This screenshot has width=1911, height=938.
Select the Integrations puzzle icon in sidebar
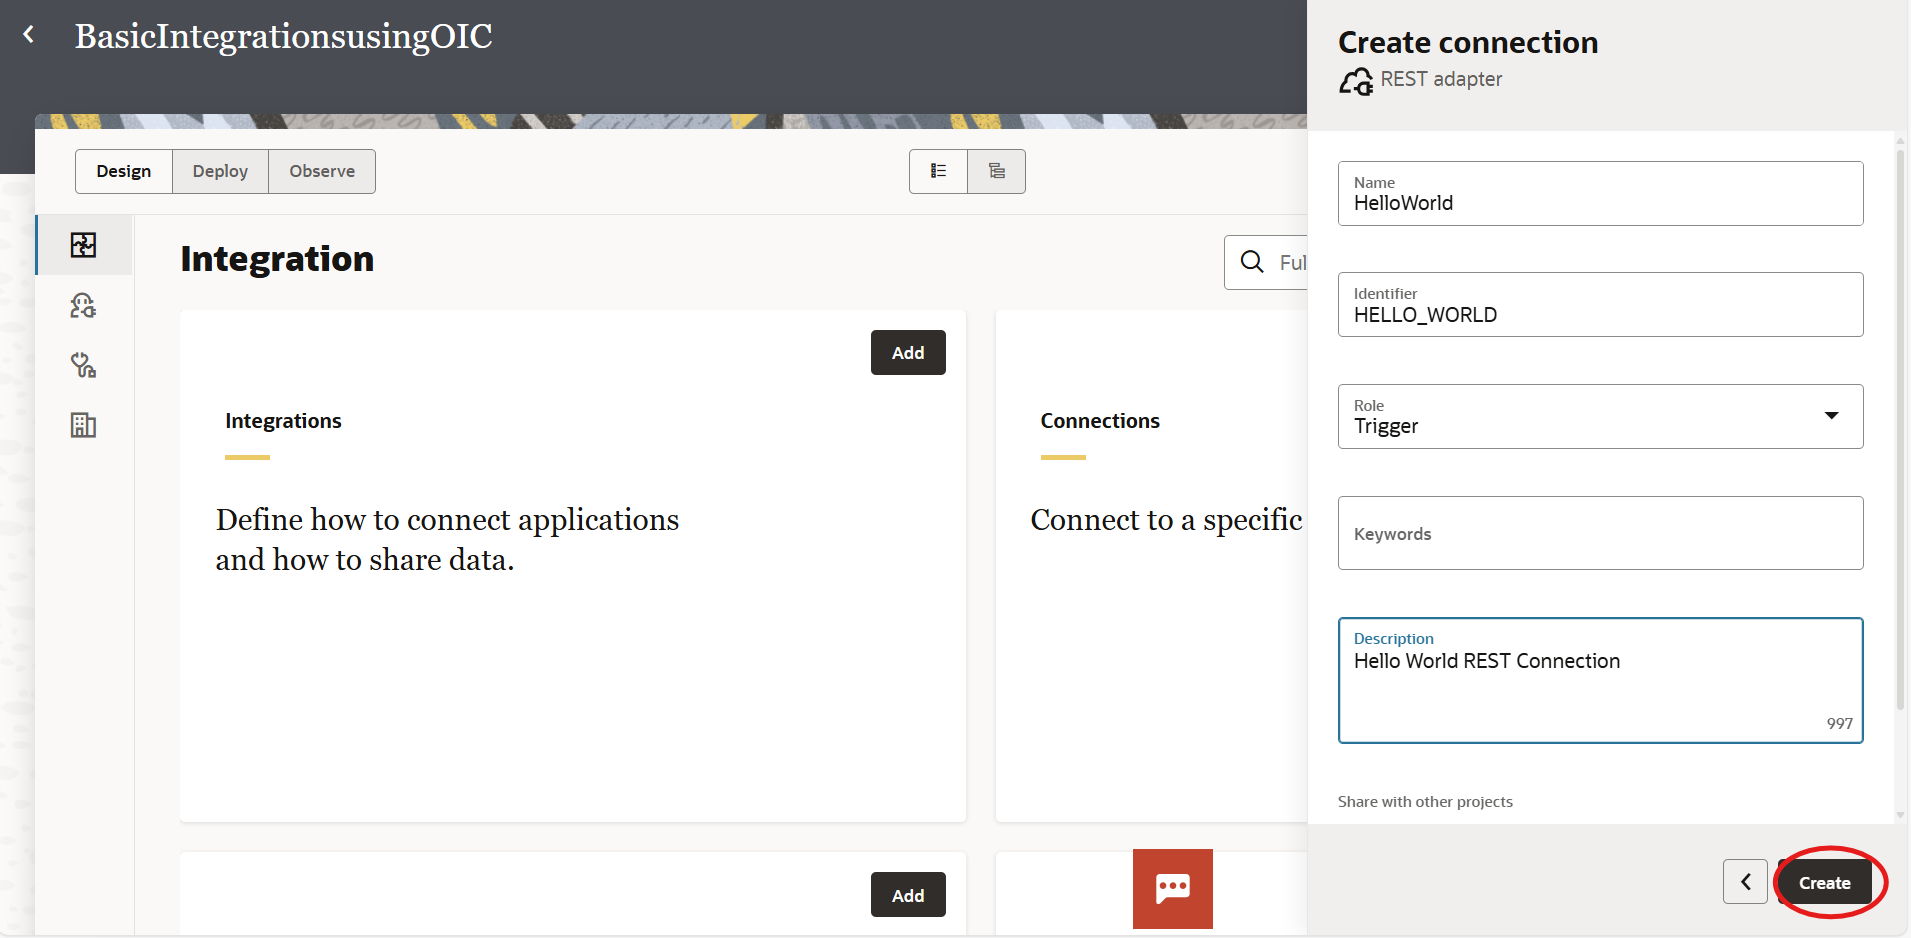[84, 244]
